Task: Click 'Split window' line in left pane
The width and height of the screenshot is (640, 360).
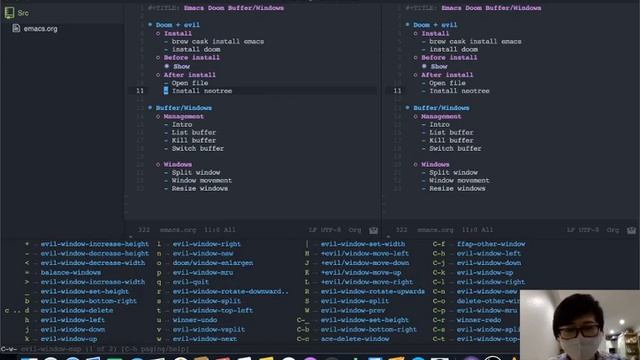Action: (x=196, y=172)
